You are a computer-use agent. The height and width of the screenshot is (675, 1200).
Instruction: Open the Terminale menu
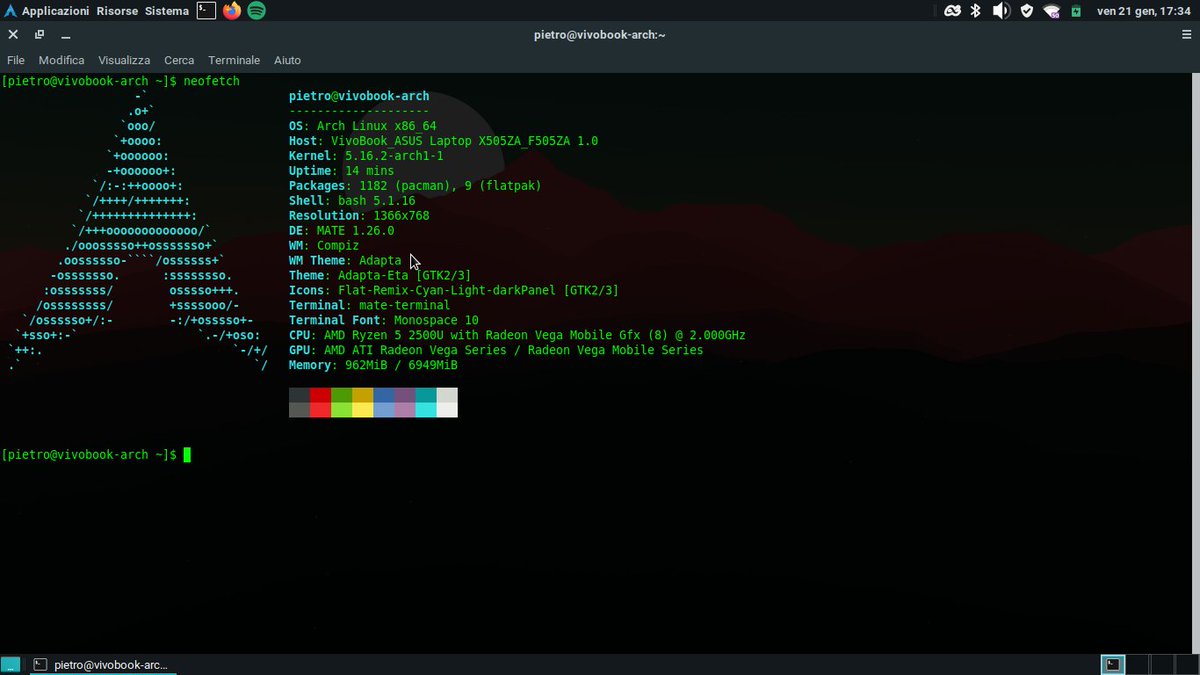[234, 60]
